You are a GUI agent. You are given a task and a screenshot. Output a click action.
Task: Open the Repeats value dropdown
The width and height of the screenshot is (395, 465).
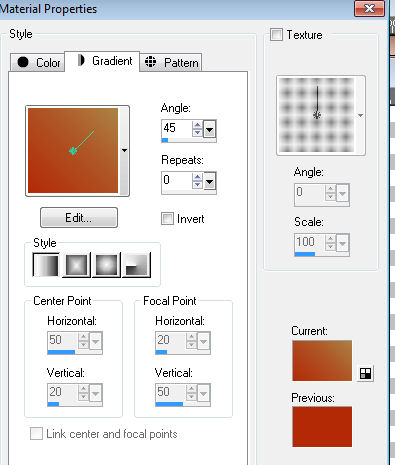pos(209,181)
